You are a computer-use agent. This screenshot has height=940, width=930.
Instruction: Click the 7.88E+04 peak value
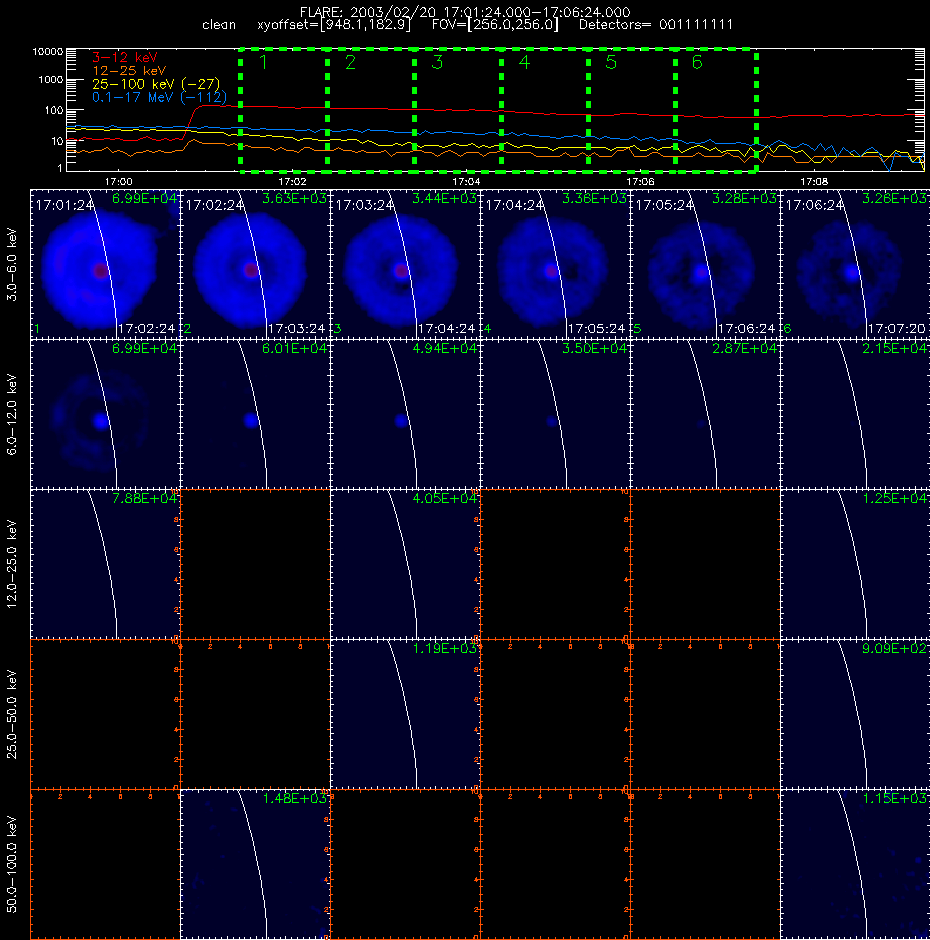pyautogui.click(x=144, y=498)
